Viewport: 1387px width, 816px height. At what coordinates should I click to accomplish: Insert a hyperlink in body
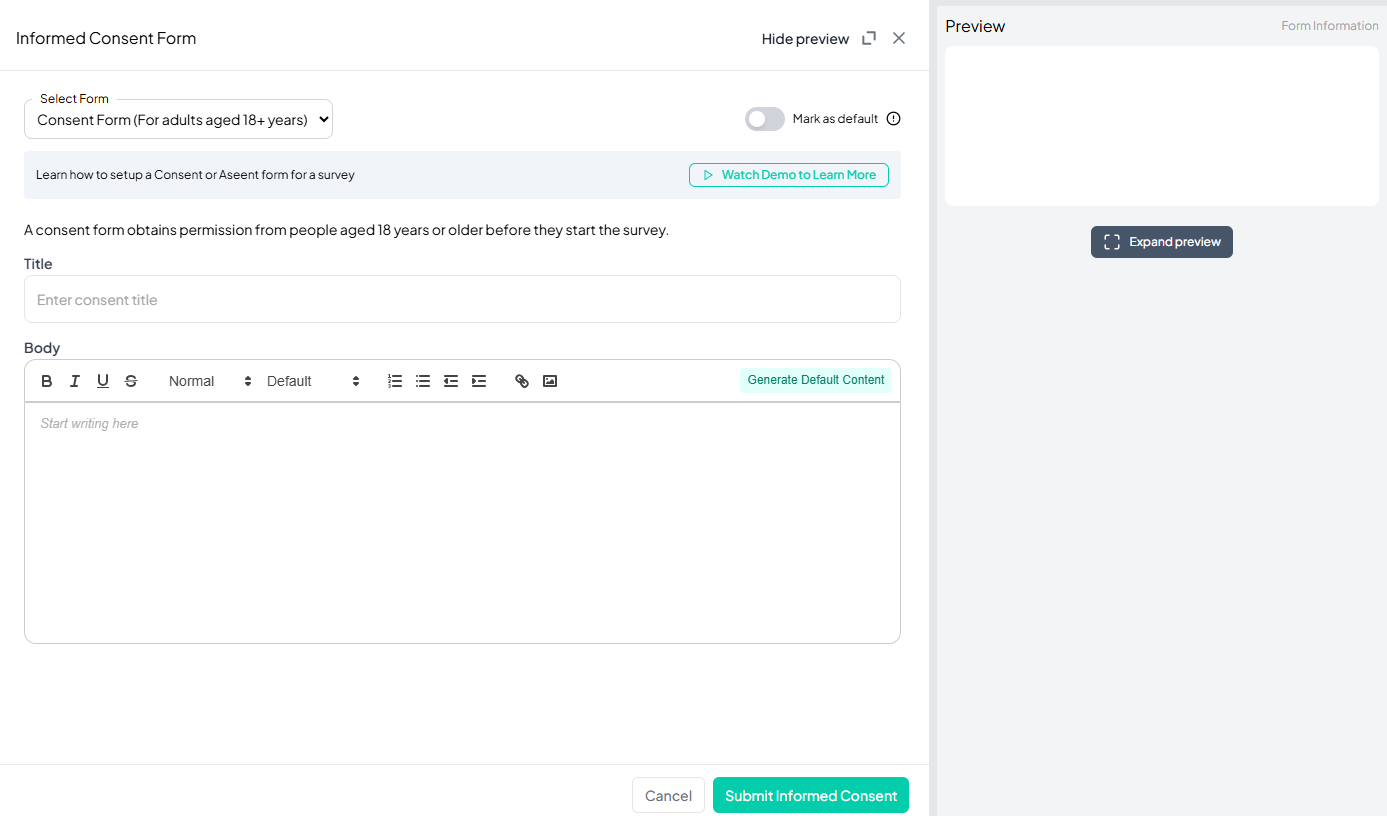tap(522, 381)
